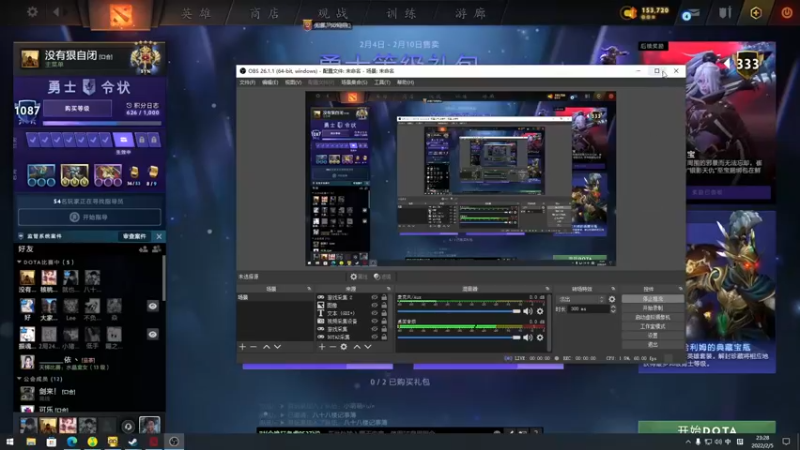The width and height of the screenshot is (800, 450).
Task: Pop out the audio mixer dock panel
Action: [x=547, y=289]
